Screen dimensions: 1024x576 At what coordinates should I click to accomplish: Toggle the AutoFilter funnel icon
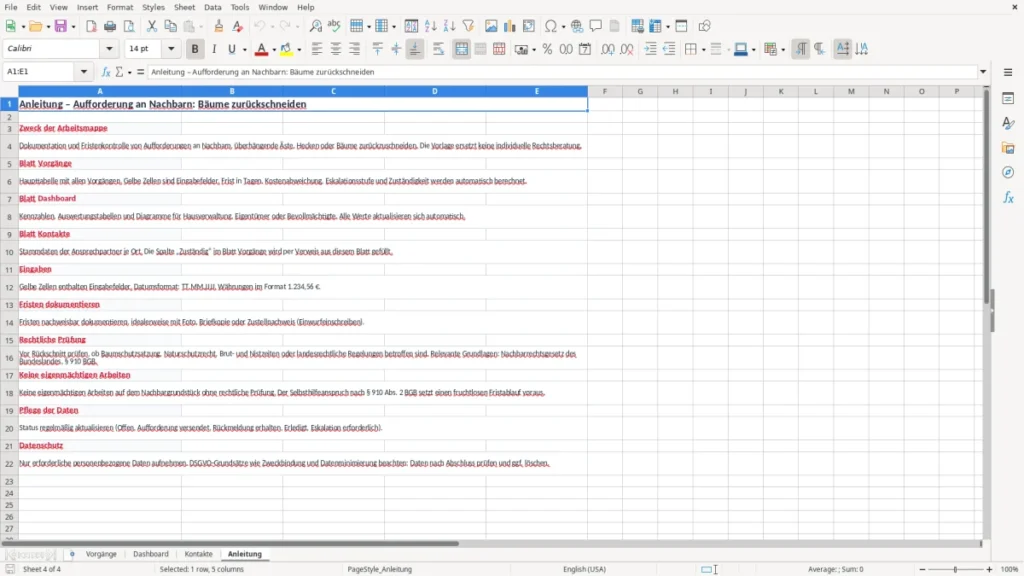(468, 26)
